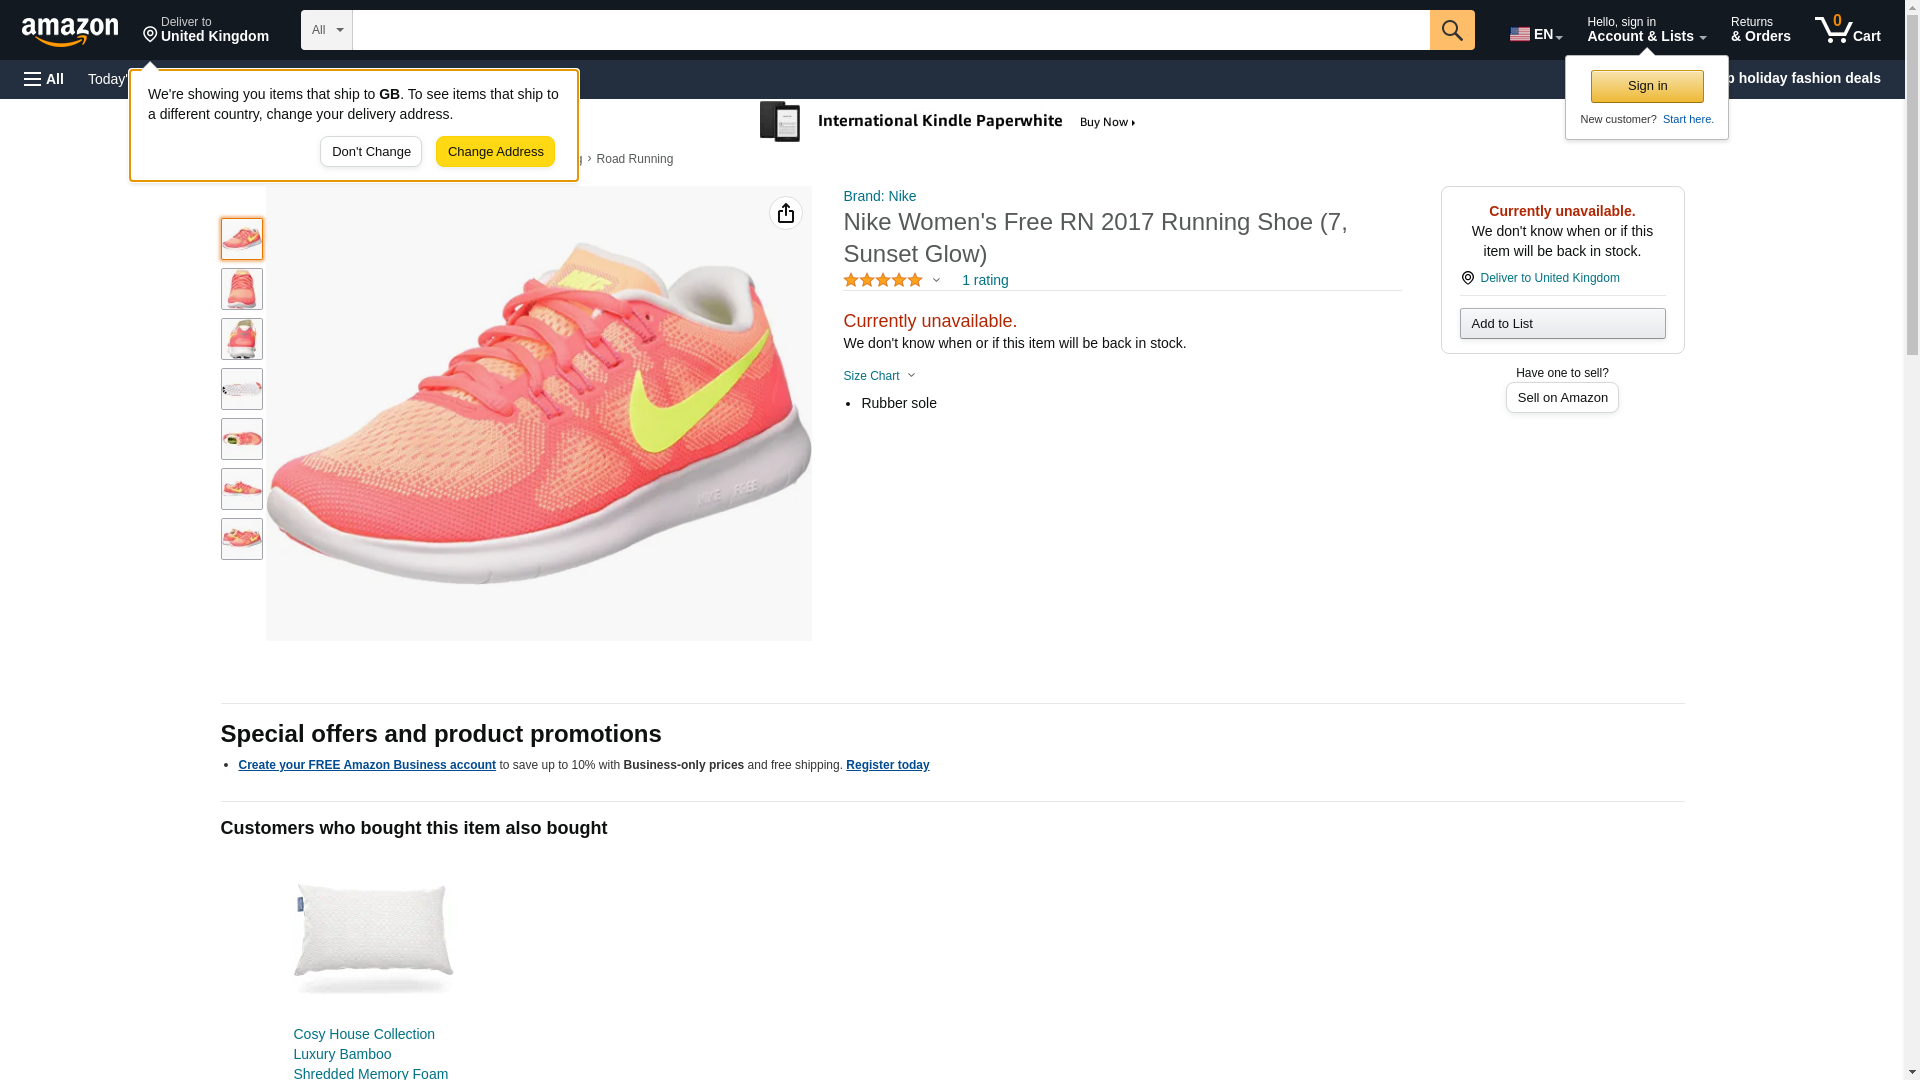1920x1080 pixels.
Task: Click the search magnifier Go button
Action: [x=1451, y=30]
